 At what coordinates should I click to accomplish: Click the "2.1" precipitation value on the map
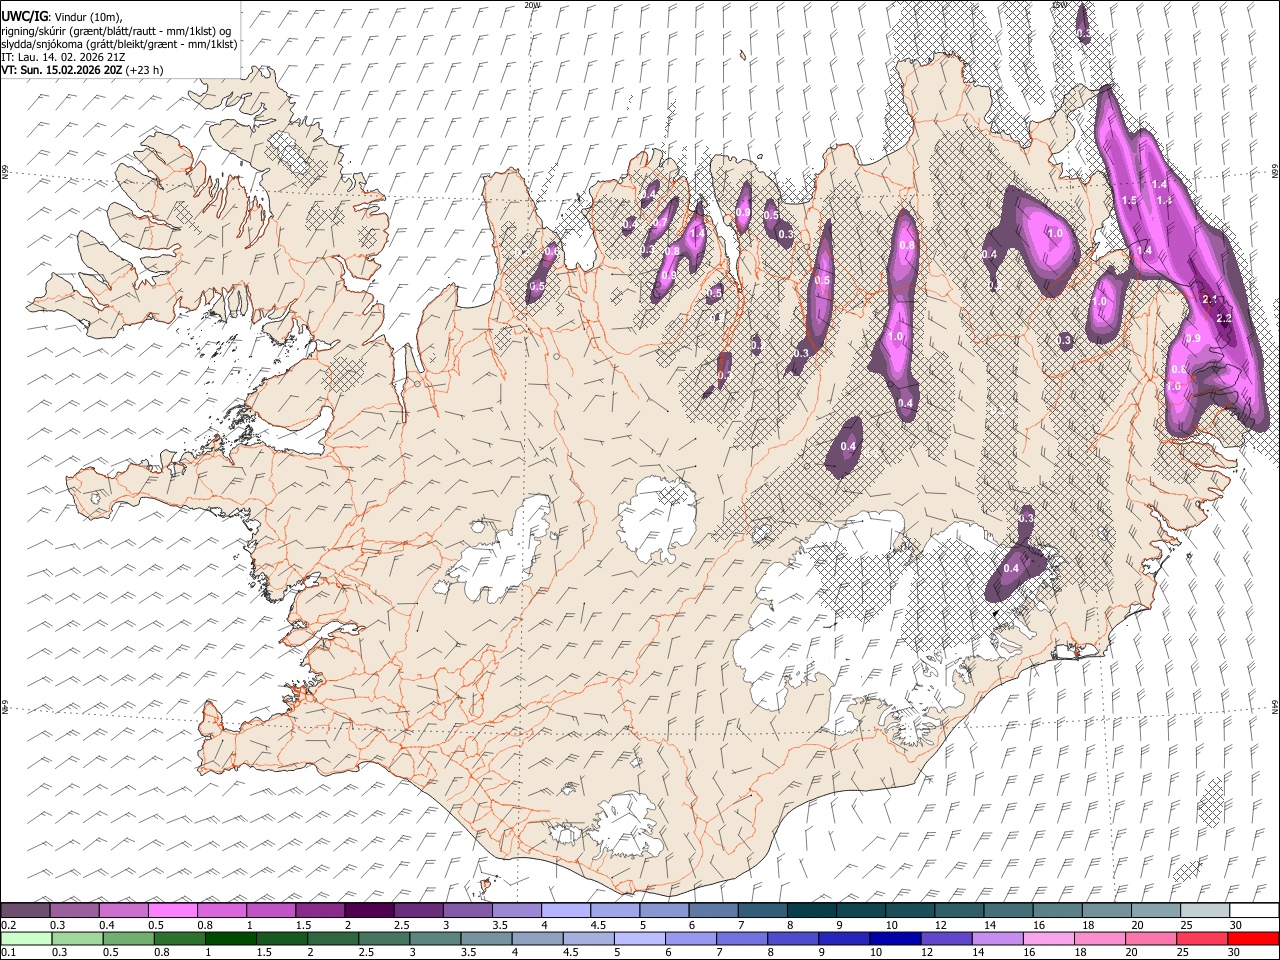coord(1208,299)
